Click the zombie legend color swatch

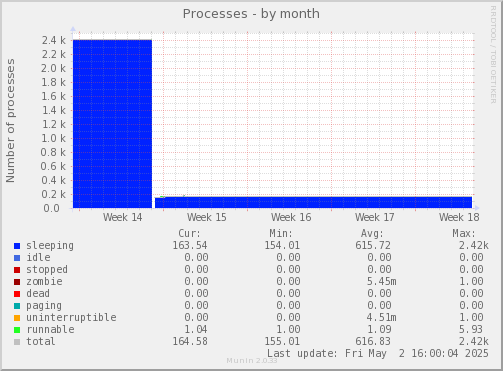click(17, 282)
